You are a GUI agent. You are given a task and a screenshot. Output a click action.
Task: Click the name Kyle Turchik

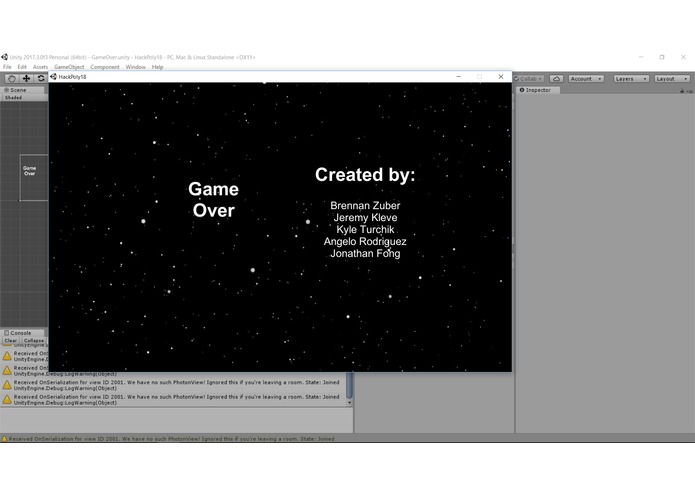(x=365, y=229)
